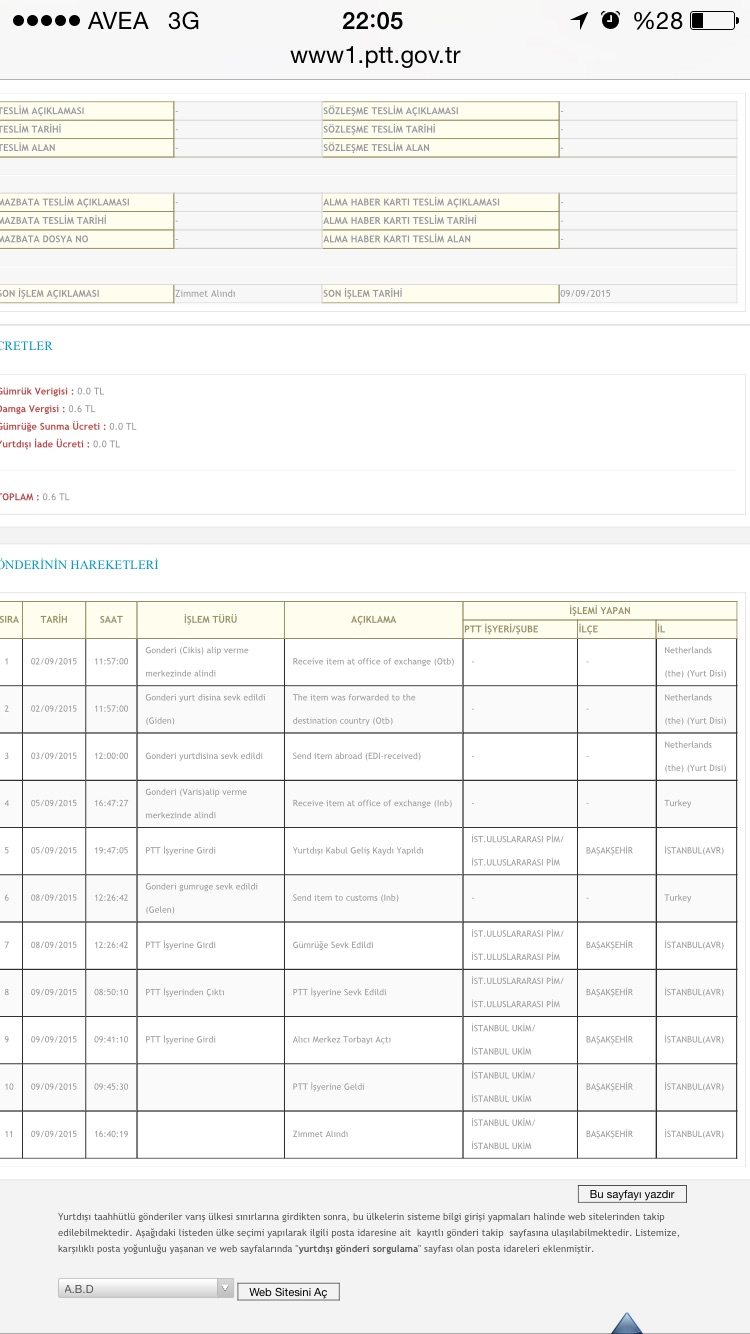Image resolution: width=750 pixels, height=1334 pixels.
Task: Select the Damga Vergisi 0.6 TL line
Action: tap(48, 409)
